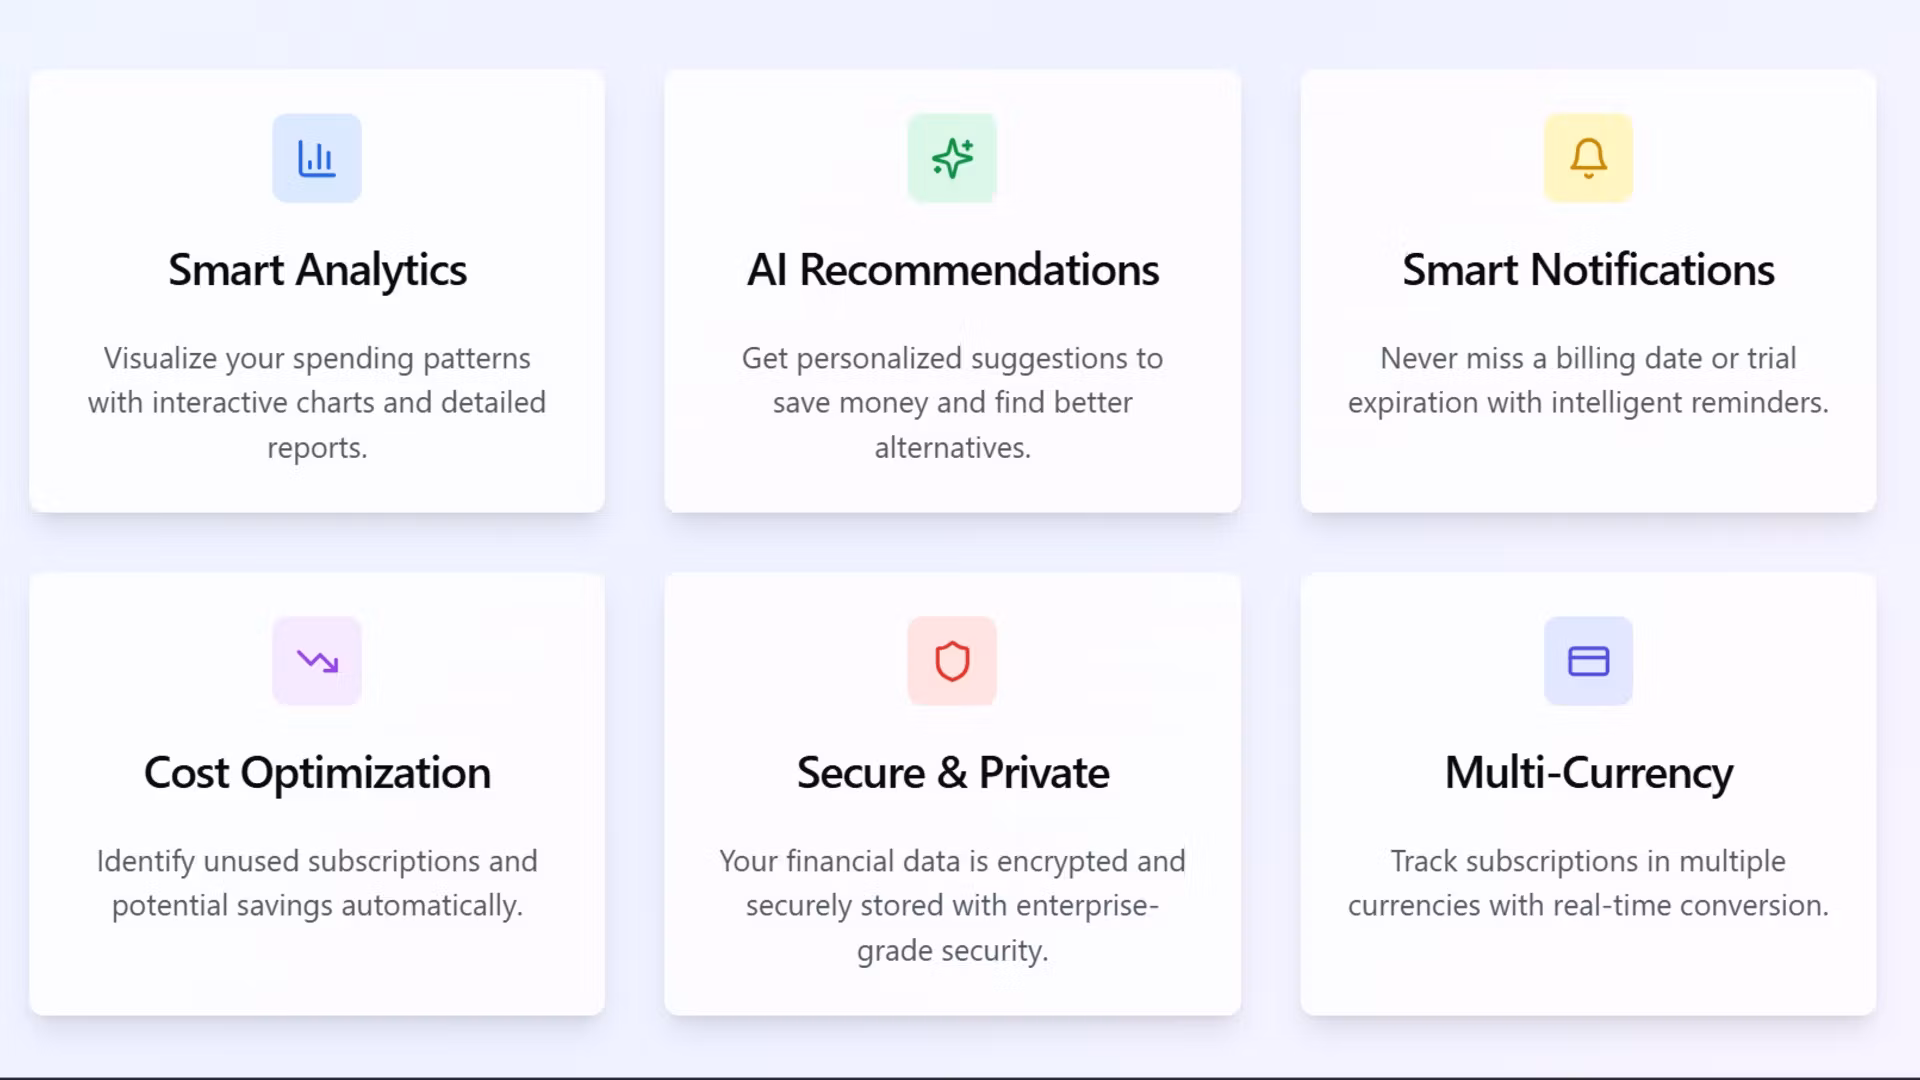Click the Smart Analytics heading
This screenshot has height=1080, width=1920.
317,270
